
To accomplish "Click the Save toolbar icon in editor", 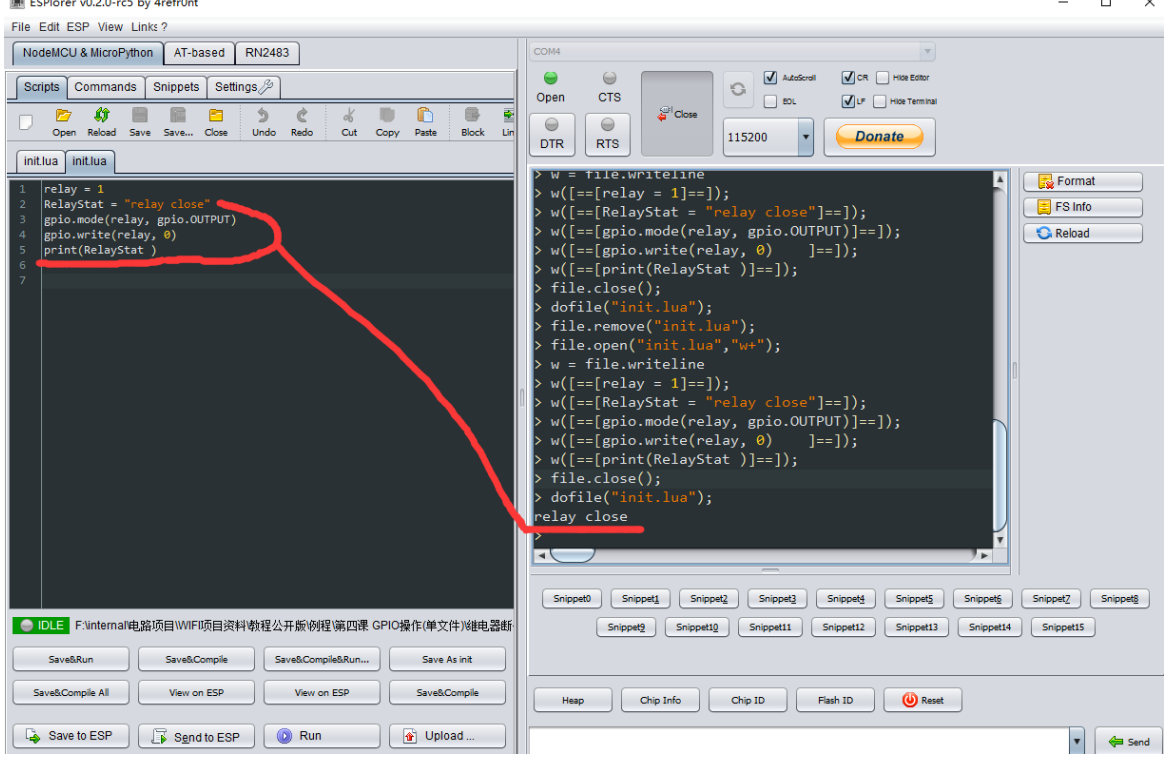I will pyautogui.click(x=139, y=122).
